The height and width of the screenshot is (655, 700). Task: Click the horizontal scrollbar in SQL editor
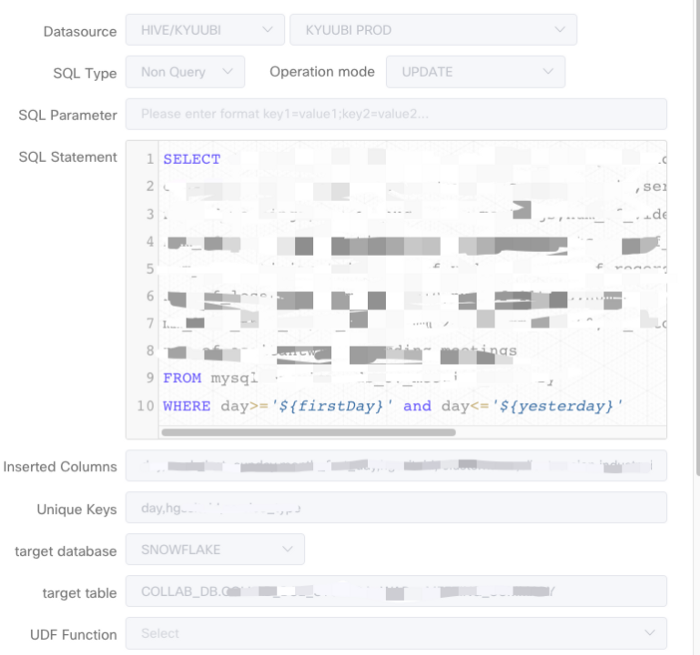[308, 432]
